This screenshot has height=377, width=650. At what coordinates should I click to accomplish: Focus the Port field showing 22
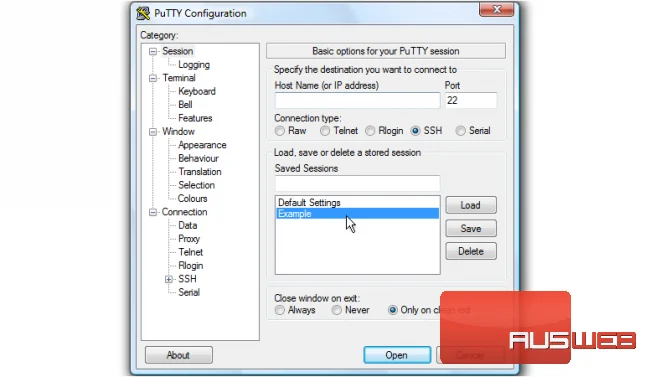tap(471, 100)
